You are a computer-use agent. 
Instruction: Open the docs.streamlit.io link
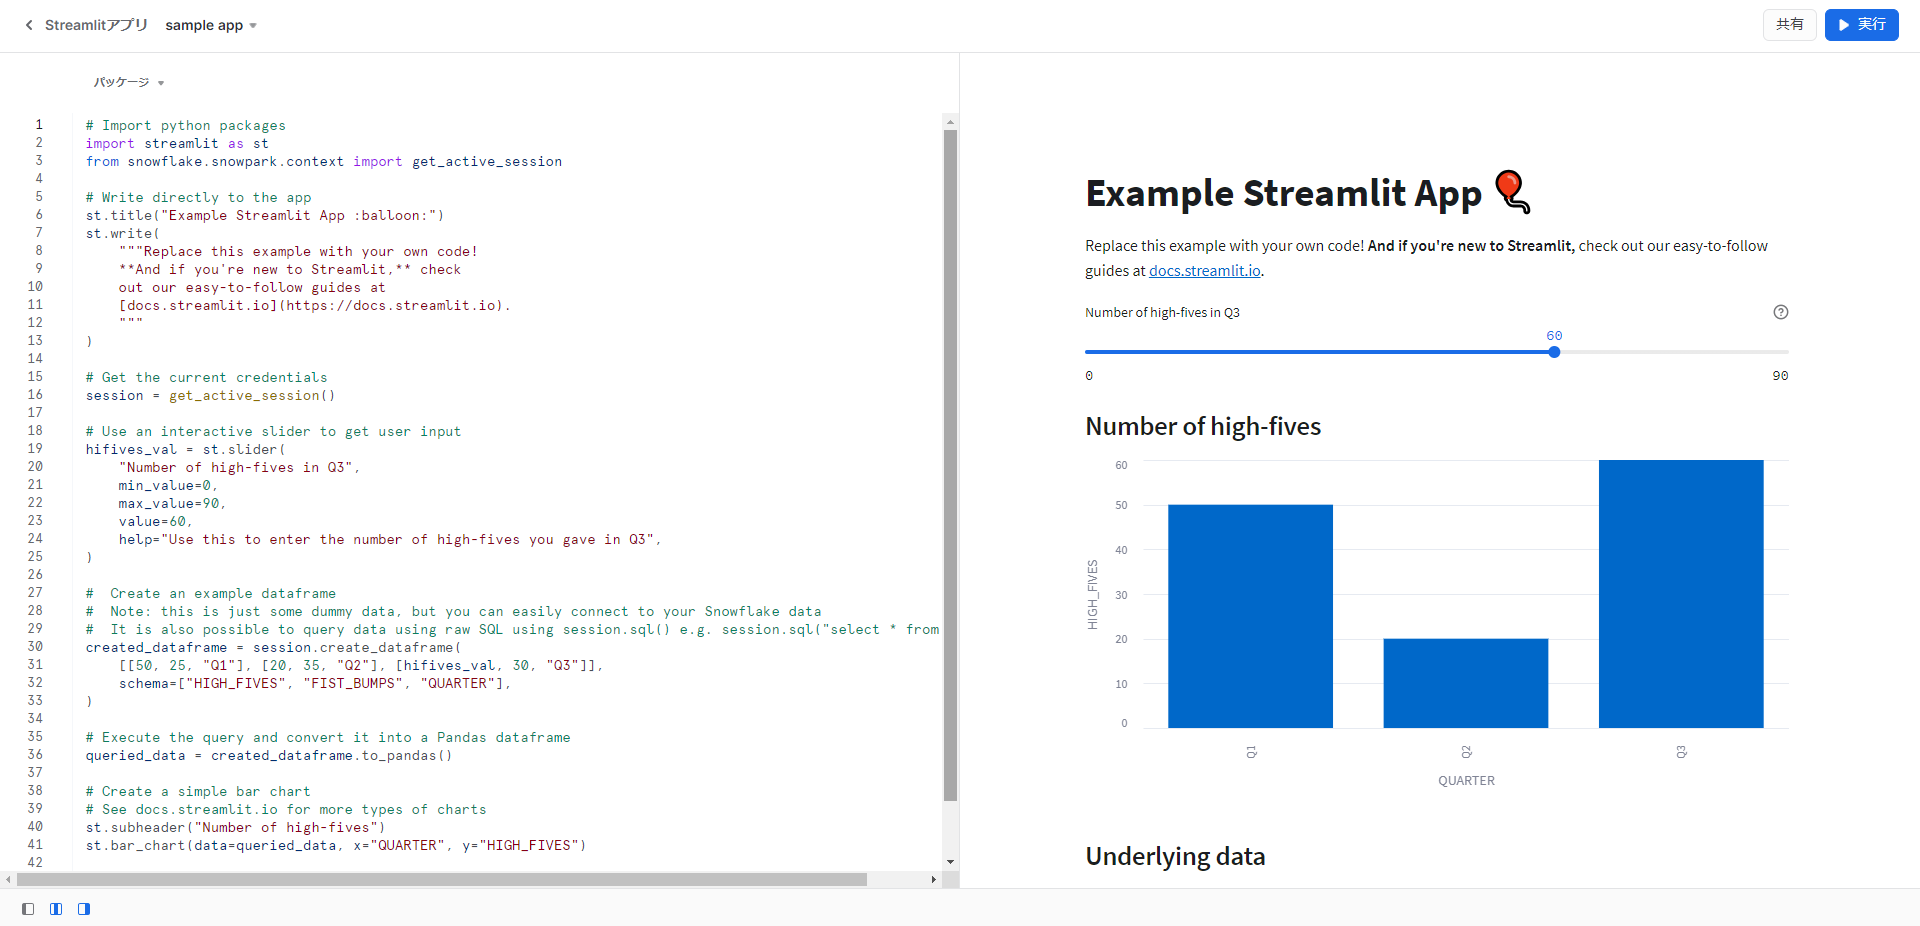1204,271
